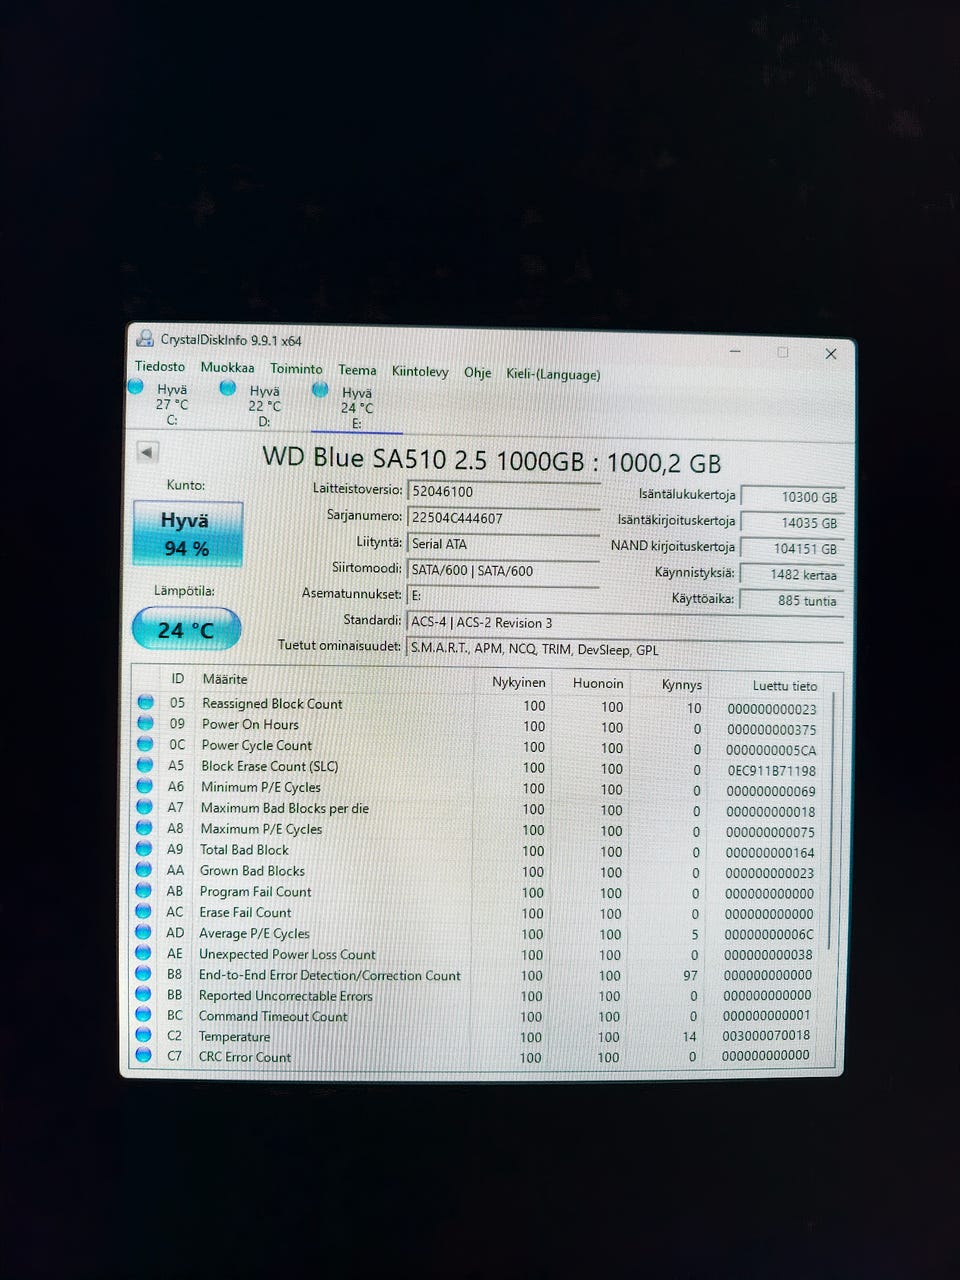
Task: Click the Määrite column header
Action: [x=224, y=679]
